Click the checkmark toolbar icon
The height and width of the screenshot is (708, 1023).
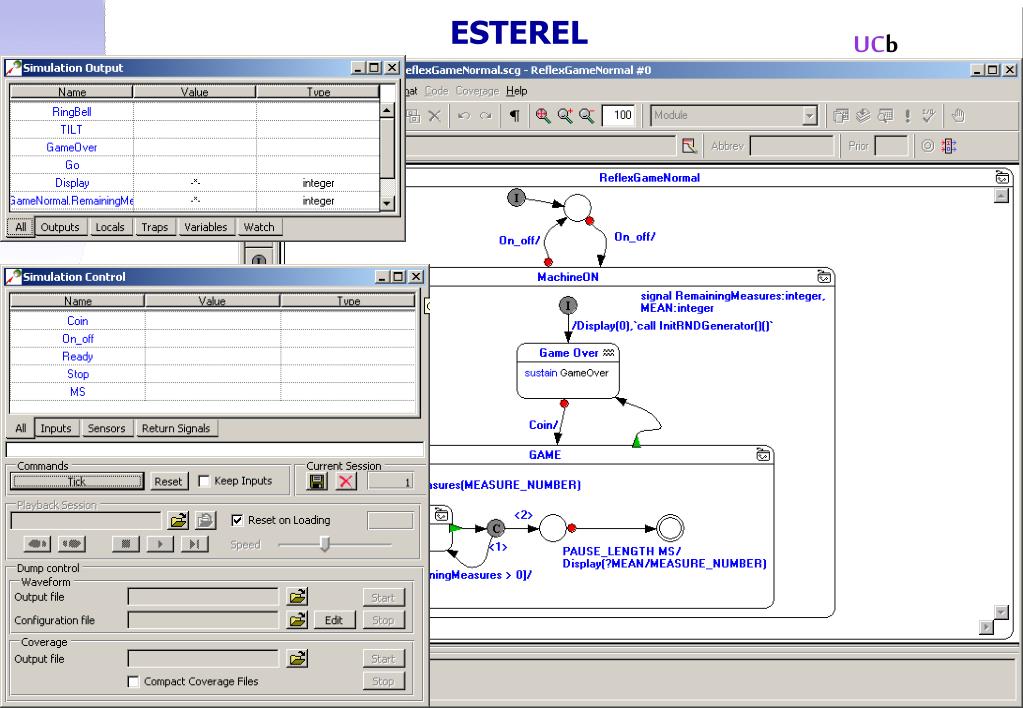point(929,115)
